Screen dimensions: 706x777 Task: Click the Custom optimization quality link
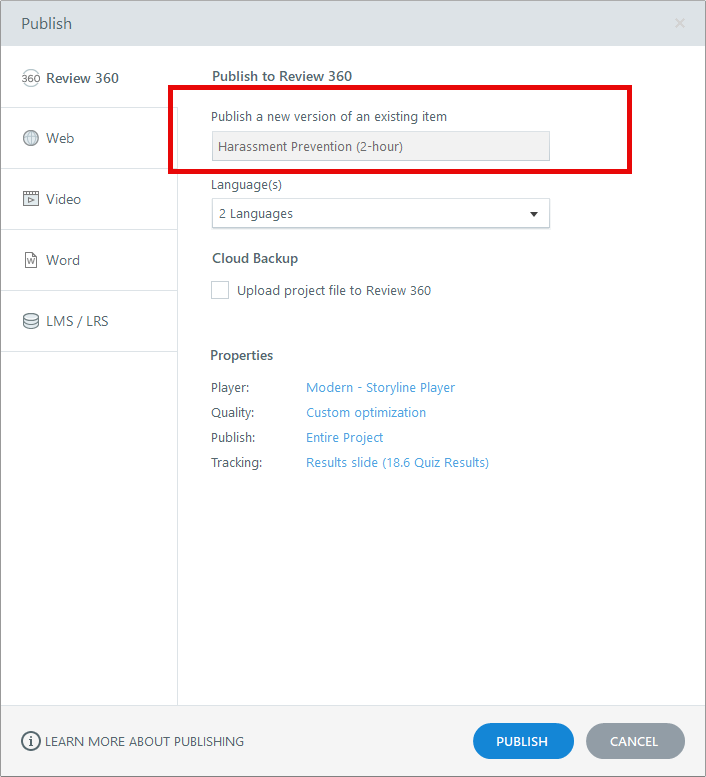(x=366, y=412)
